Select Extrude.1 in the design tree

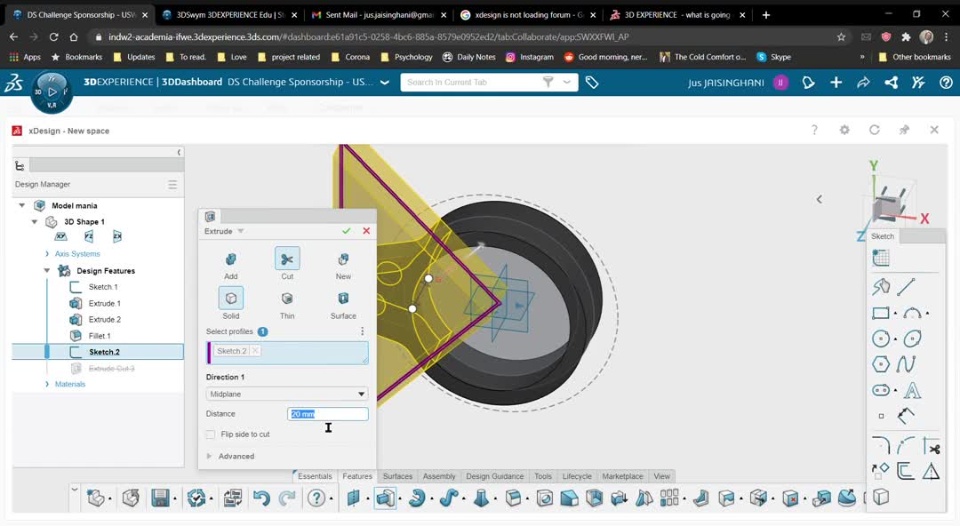pyautogui.click(x=104, y=303)
